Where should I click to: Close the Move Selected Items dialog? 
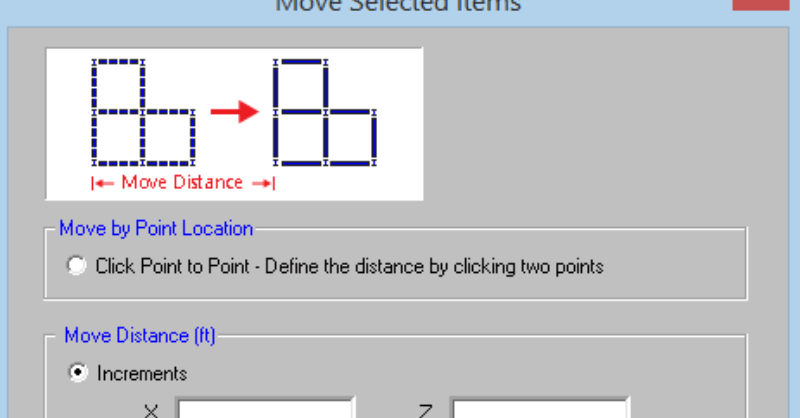[766, 5]
